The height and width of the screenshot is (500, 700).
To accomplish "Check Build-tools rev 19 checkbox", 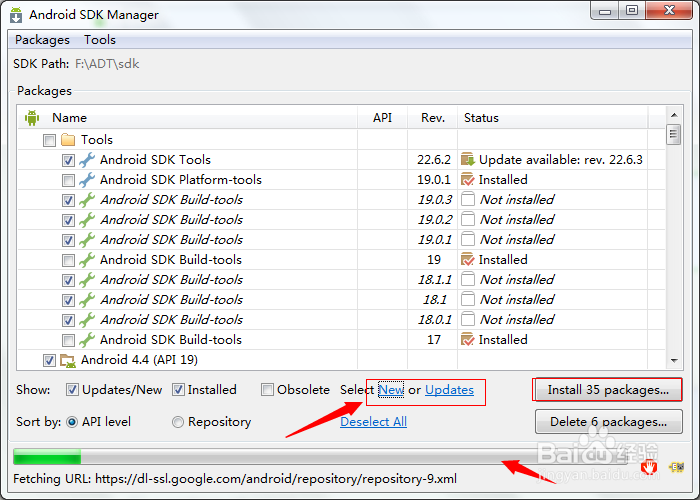I will tap(68, 260).
